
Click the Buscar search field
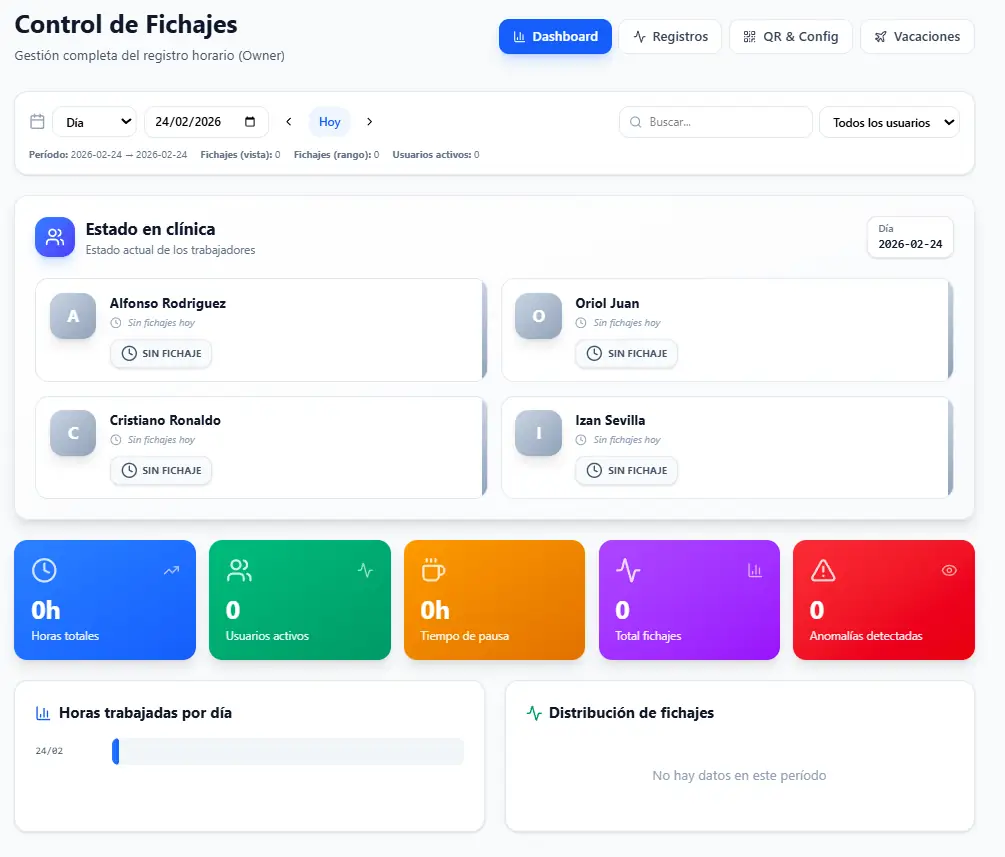click(x=716, y=122)
